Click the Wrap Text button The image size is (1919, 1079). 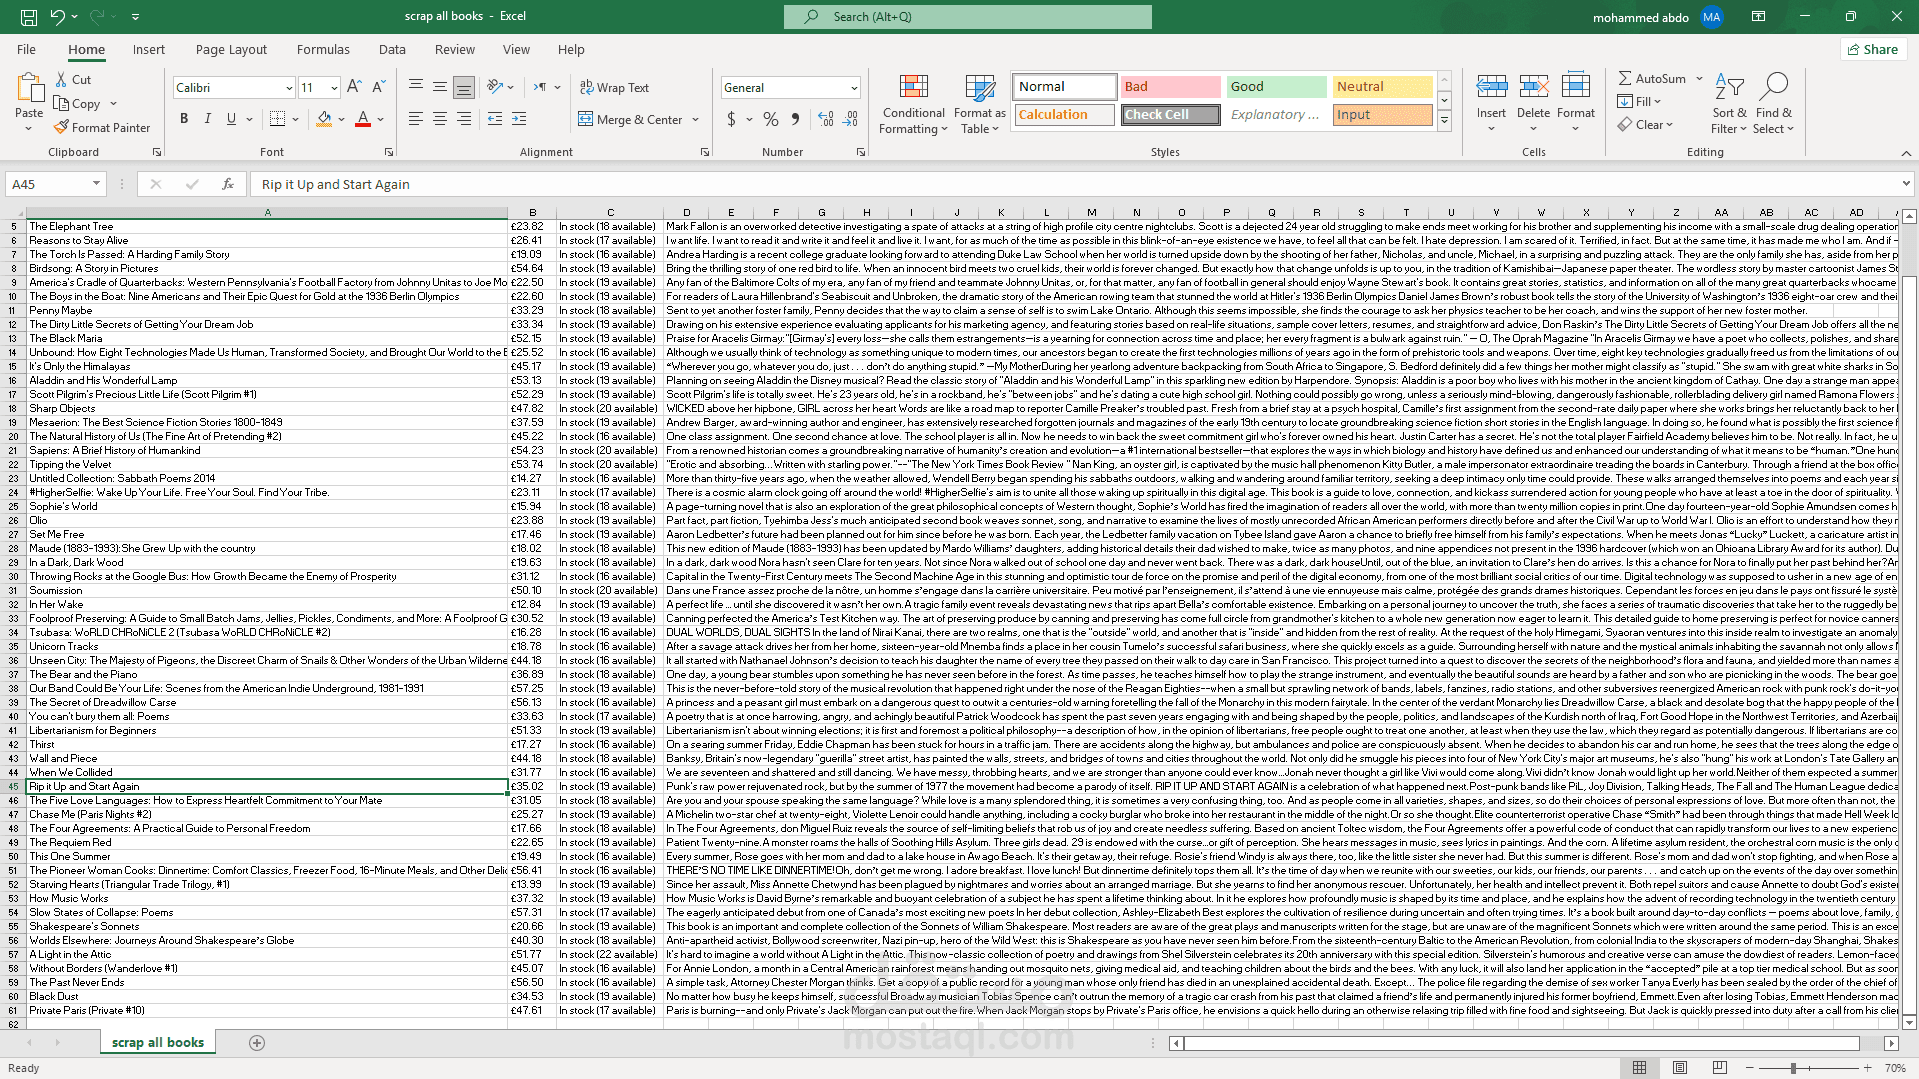coord(615,87)
